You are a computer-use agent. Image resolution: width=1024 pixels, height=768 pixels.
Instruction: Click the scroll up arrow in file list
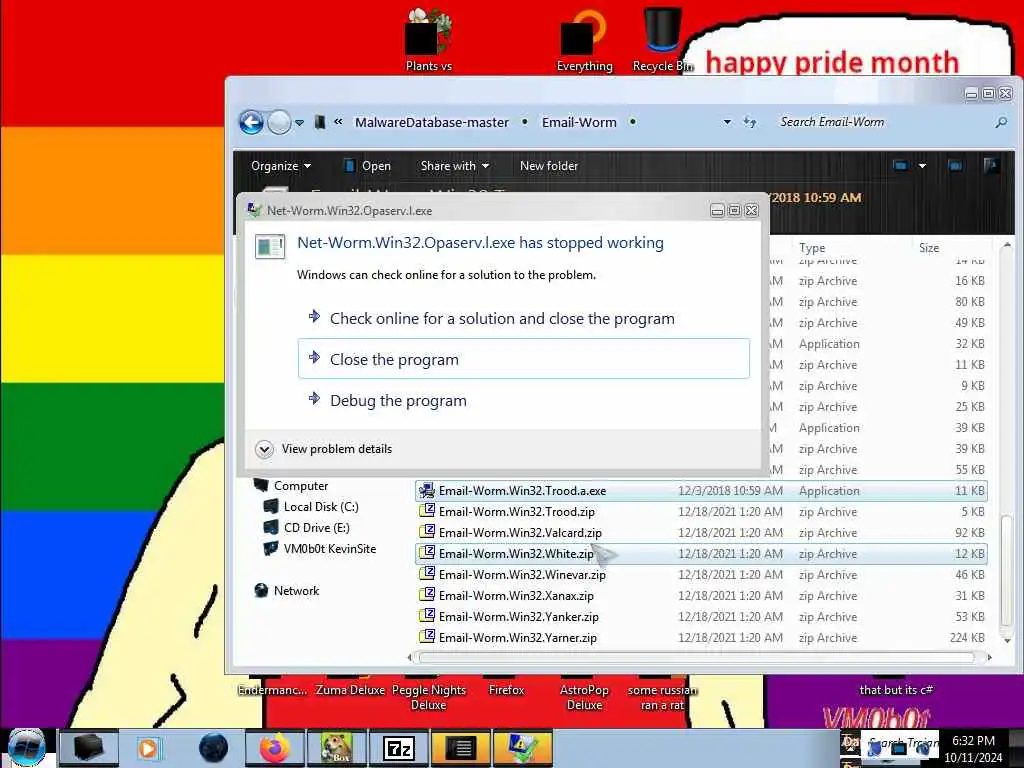pos(1006,245)
